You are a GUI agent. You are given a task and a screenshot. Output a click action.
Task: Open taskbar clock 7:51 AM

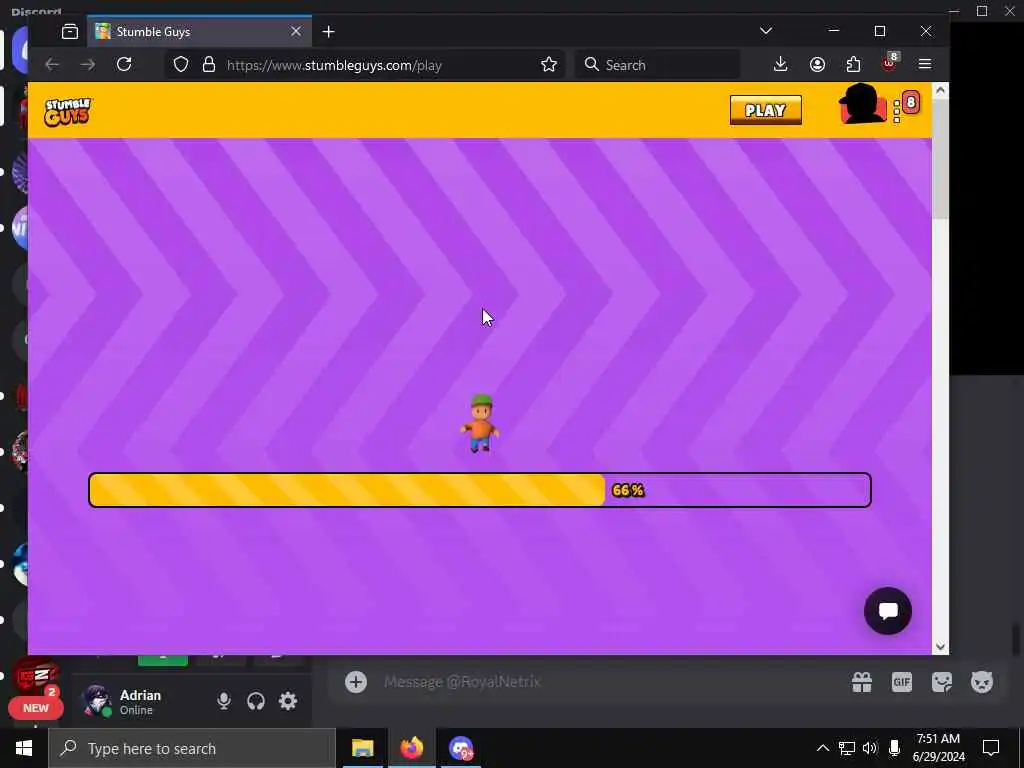938,748
